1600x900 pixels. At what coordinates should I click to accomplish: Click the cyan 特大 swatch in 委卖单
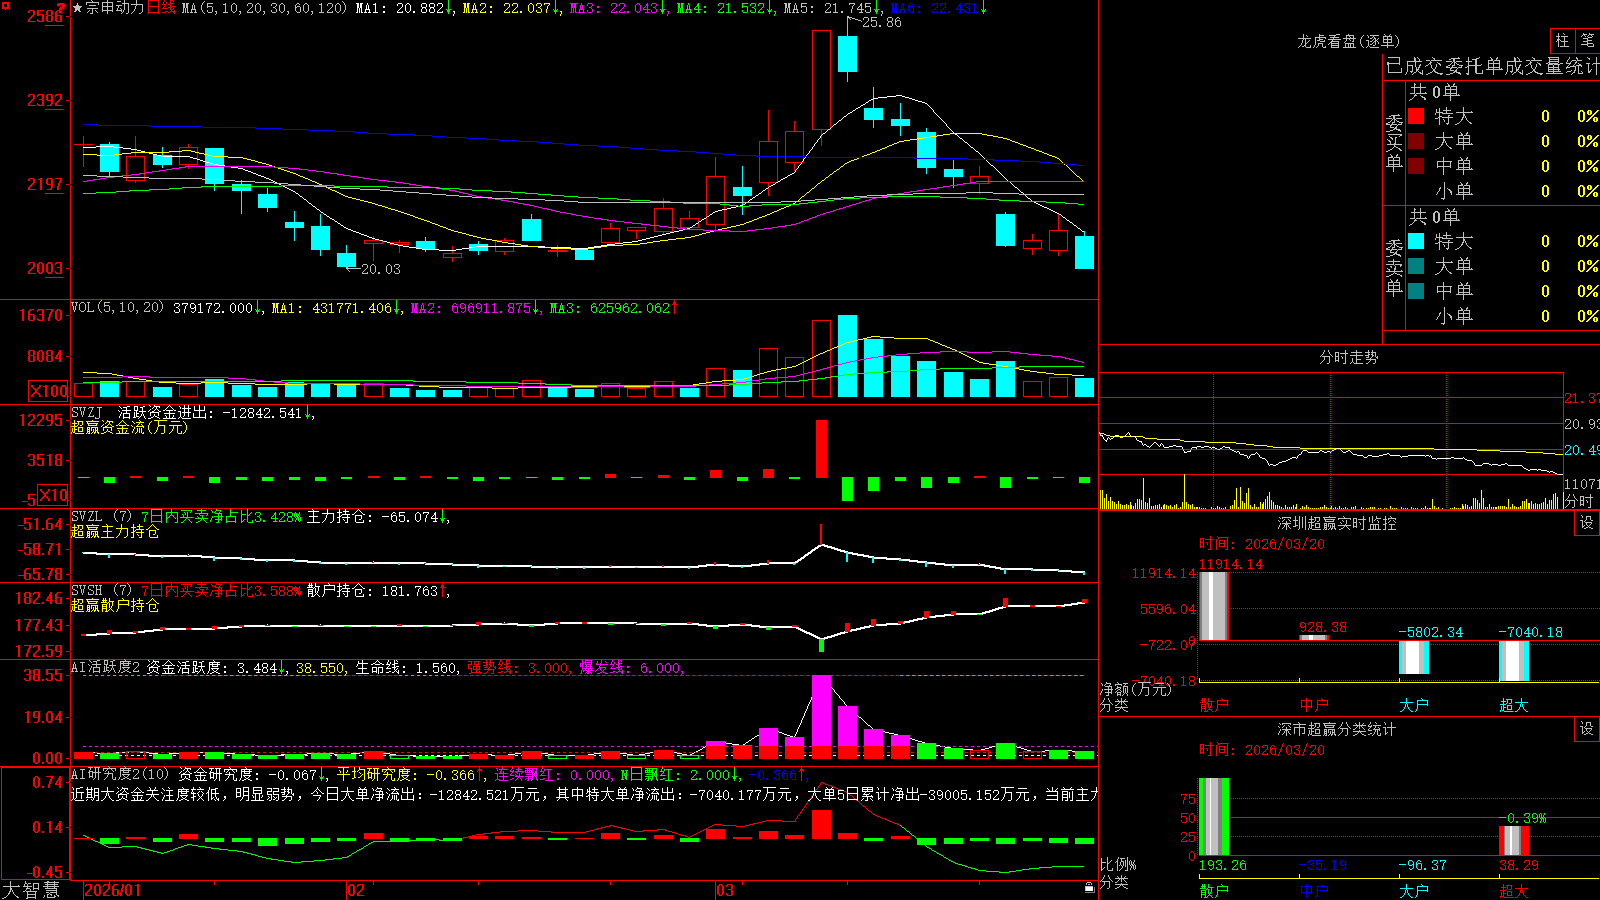pos(1416,241)
